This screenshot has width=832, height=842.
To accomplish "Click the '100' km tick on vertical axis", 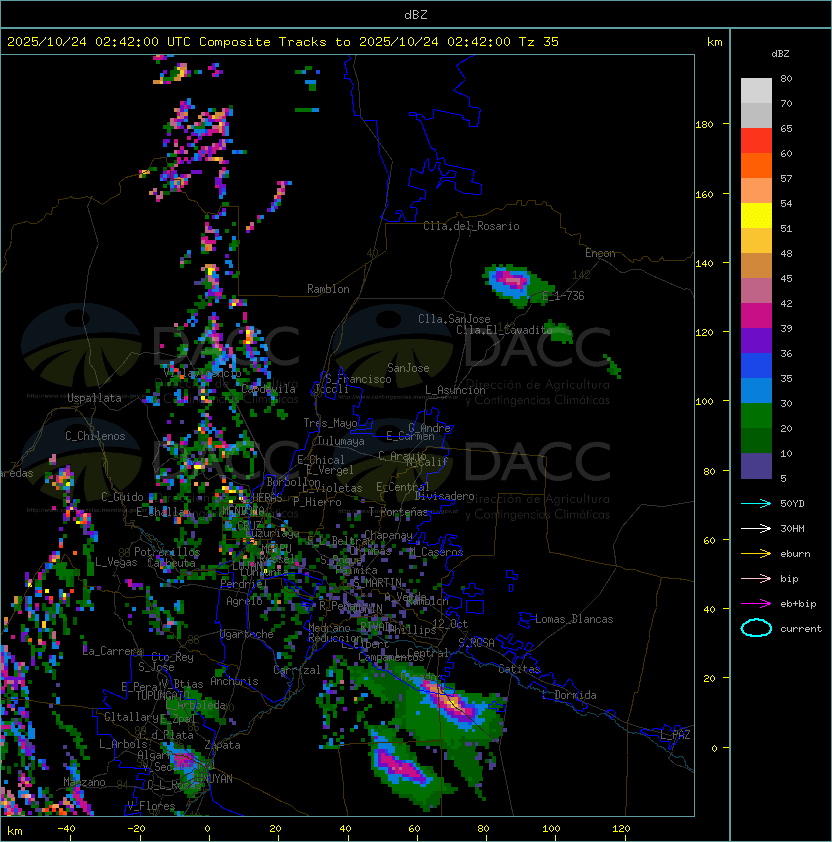I will [x=704, y=402].
